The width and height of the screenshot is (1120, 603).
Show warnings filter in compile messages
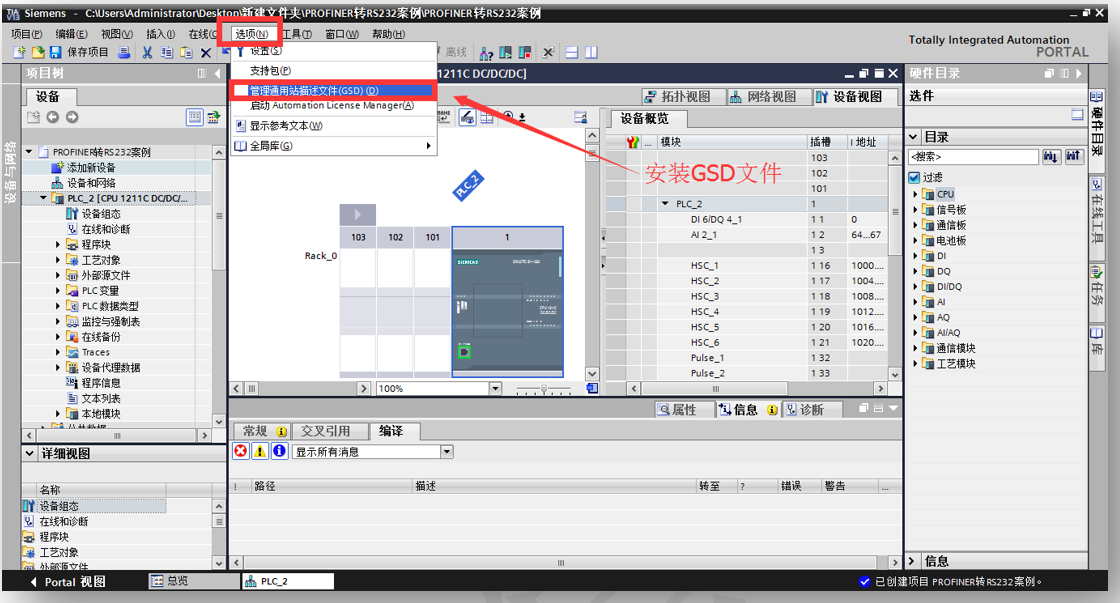260,451
